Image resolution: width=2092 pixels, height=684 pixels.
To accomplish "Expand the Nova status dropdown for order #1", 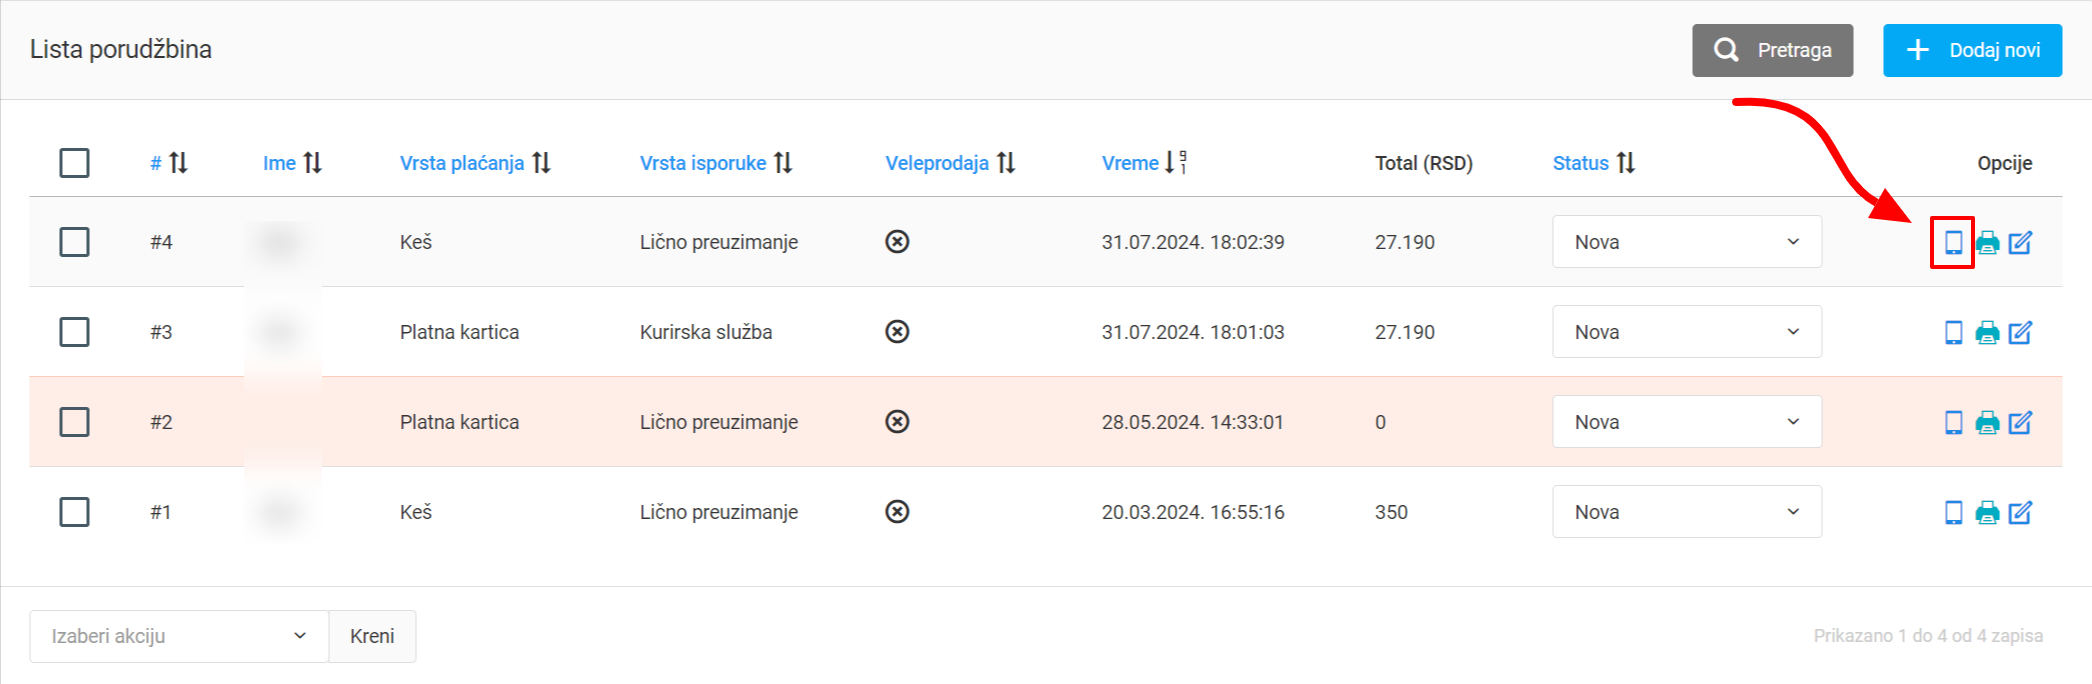I will pos(1686,512).
